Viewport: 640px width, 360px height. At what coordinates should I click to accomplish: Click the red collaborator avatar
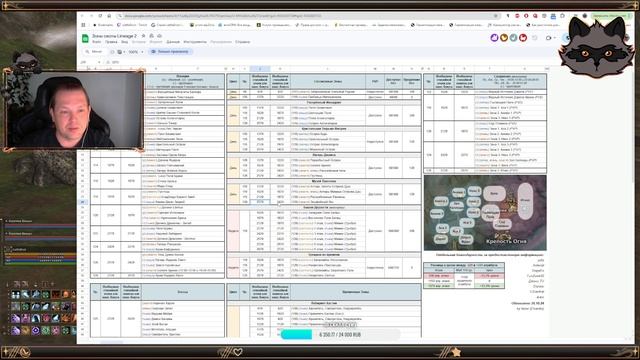tap(522, 38)
